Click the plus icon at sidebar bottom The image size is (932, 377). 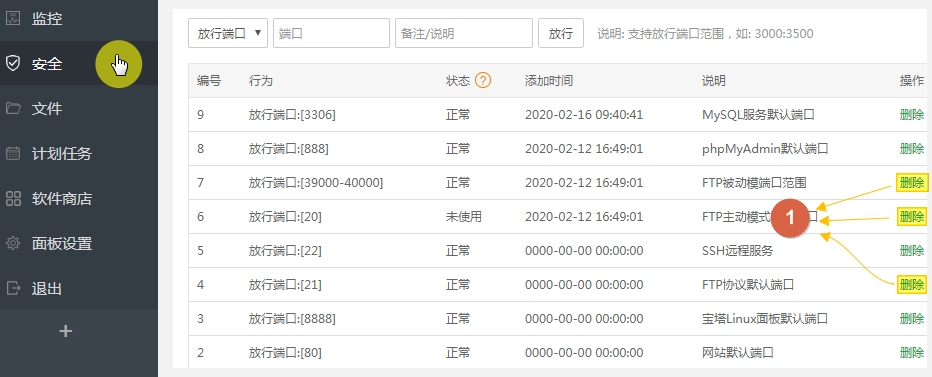coord(66,331)
